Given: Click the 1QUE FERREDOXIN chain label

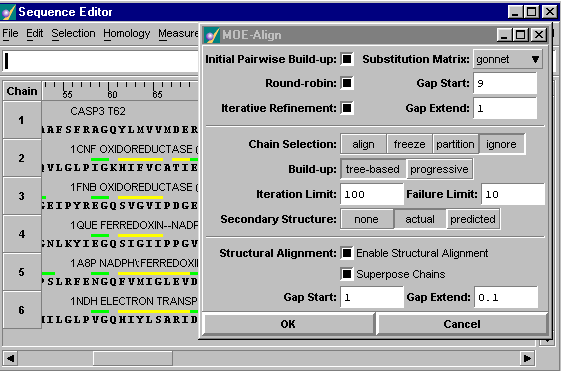Looking at the screenshot, I should pyautogui.click(x=134, y=225).
